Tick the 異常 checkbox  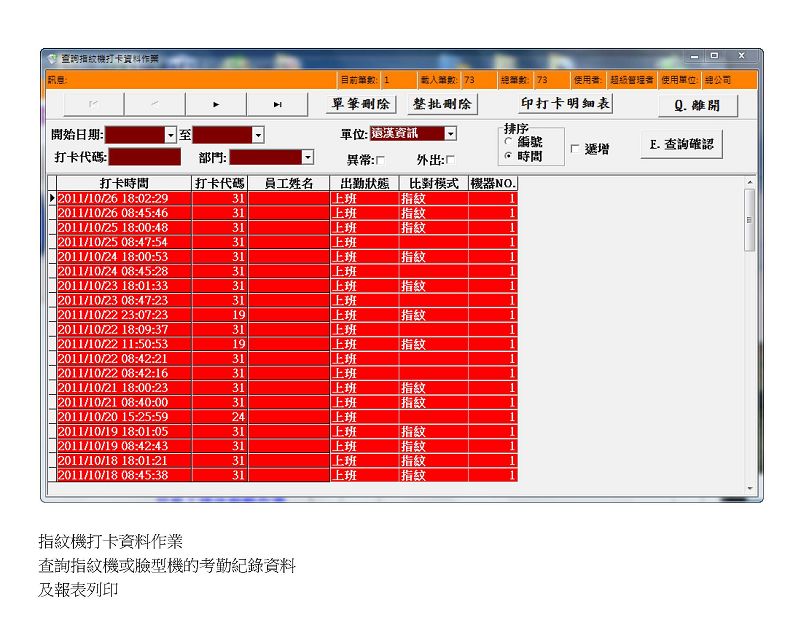(380, 160)
